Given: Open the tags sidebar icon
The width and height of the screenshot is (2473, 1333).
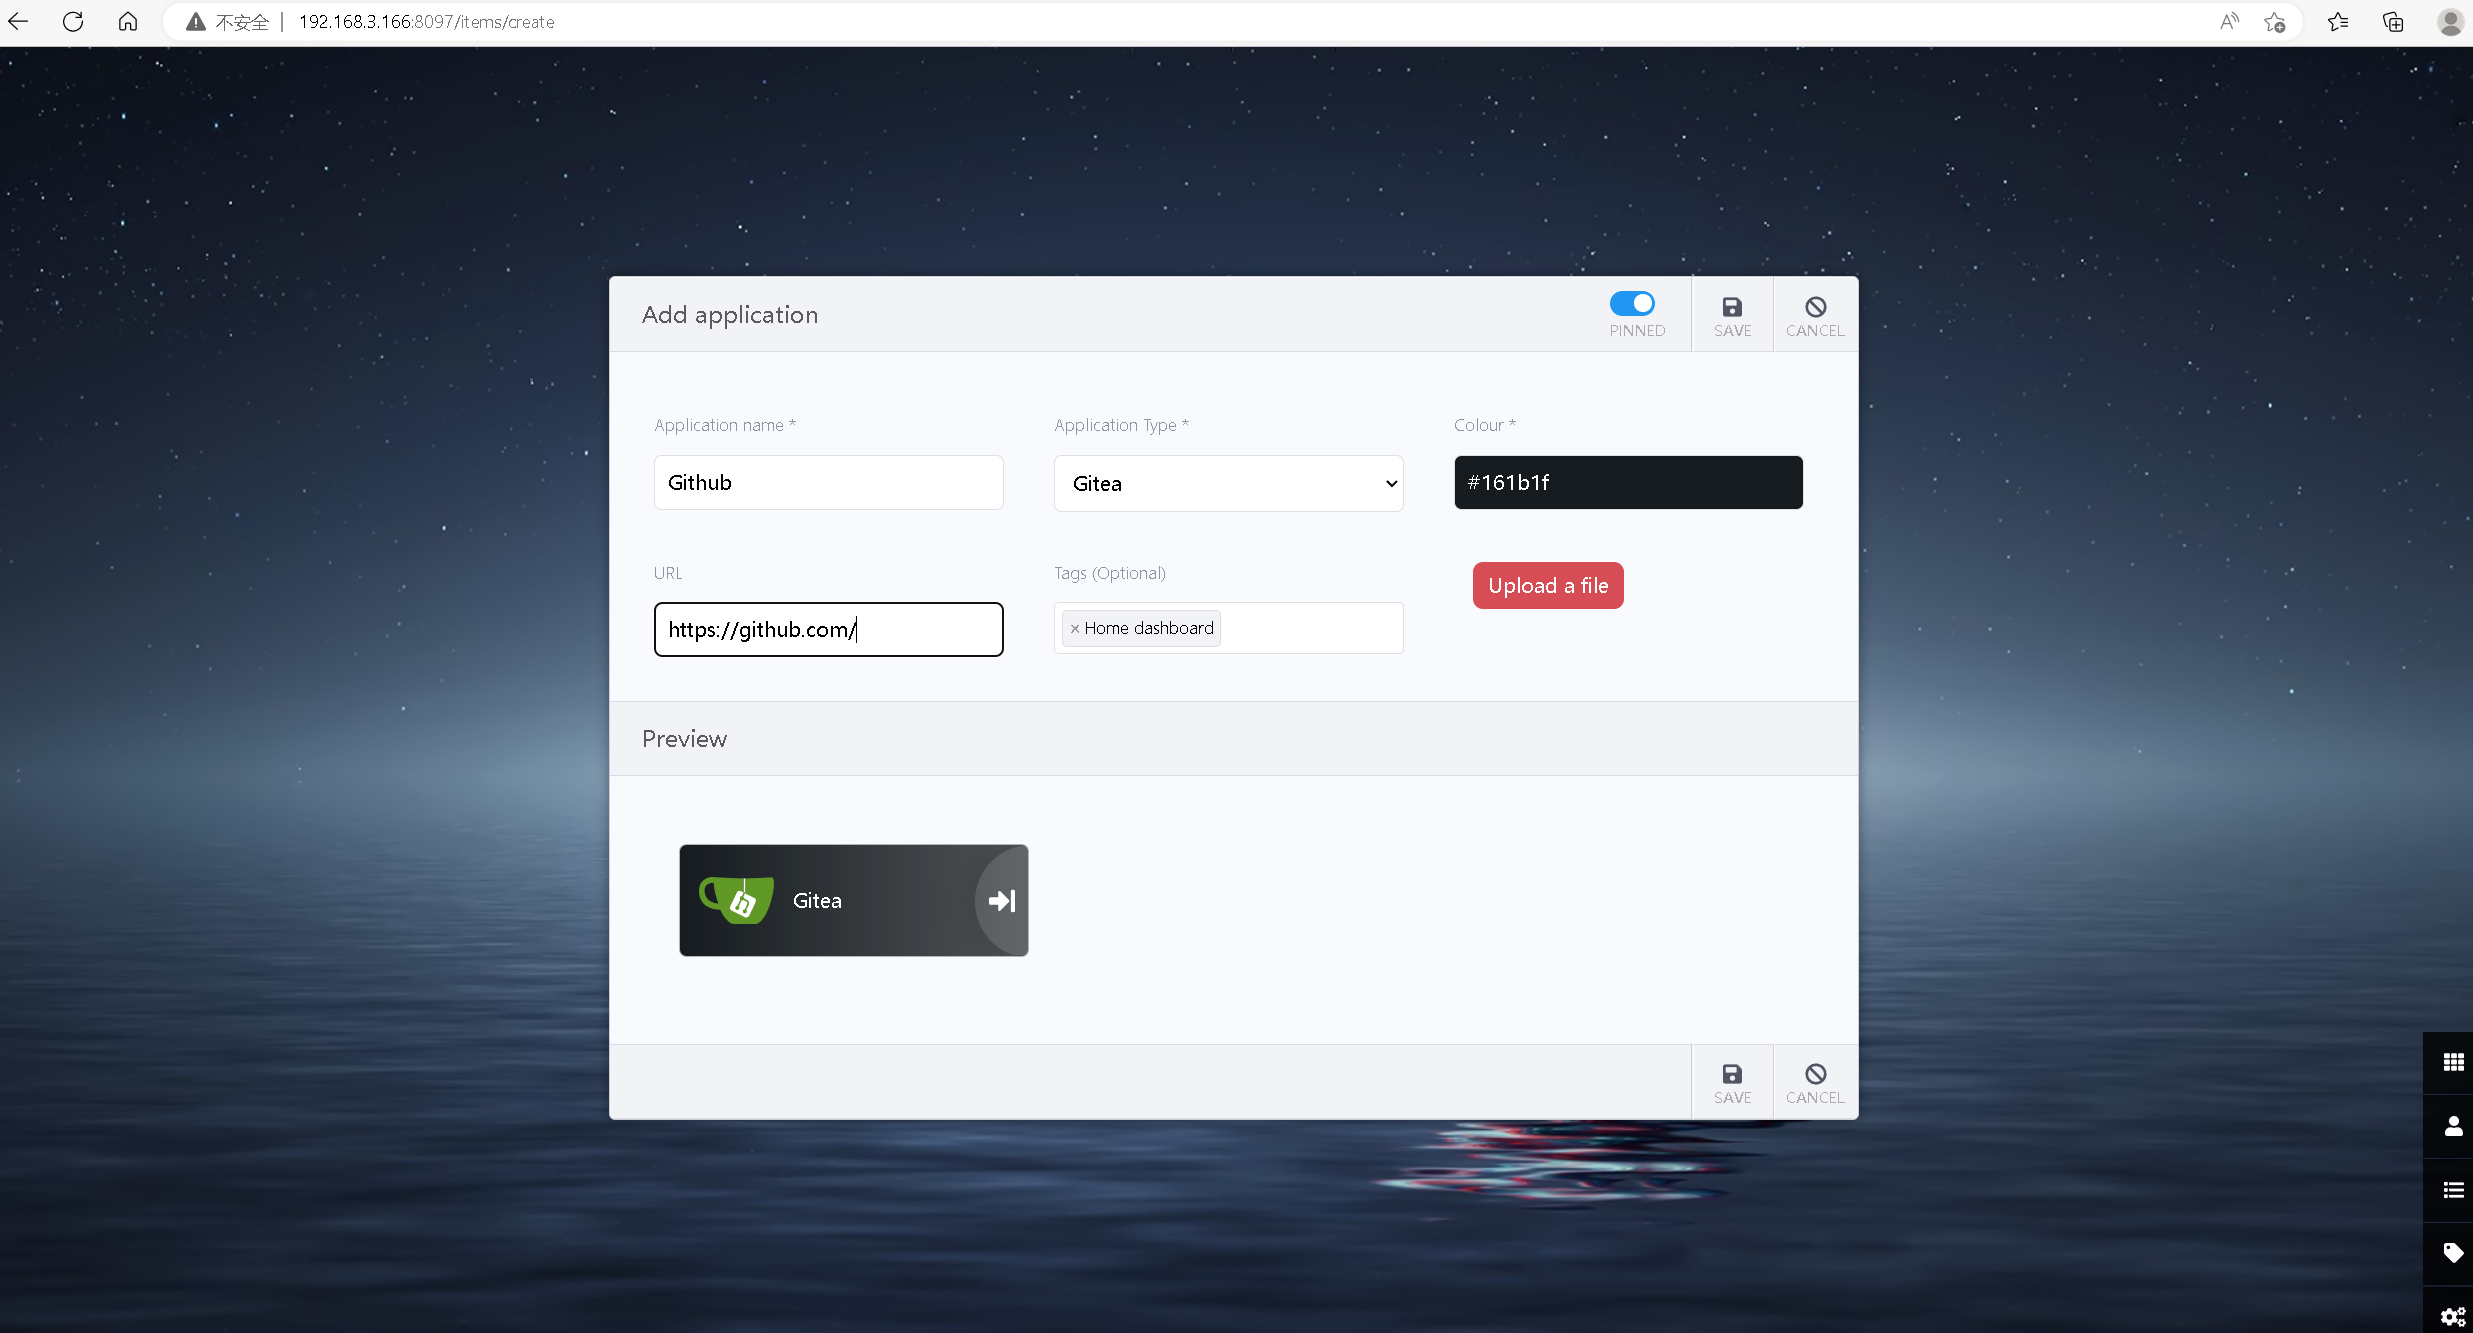Looking at the screenshot, I should pyautogui.click(x=2452, y=1253).
